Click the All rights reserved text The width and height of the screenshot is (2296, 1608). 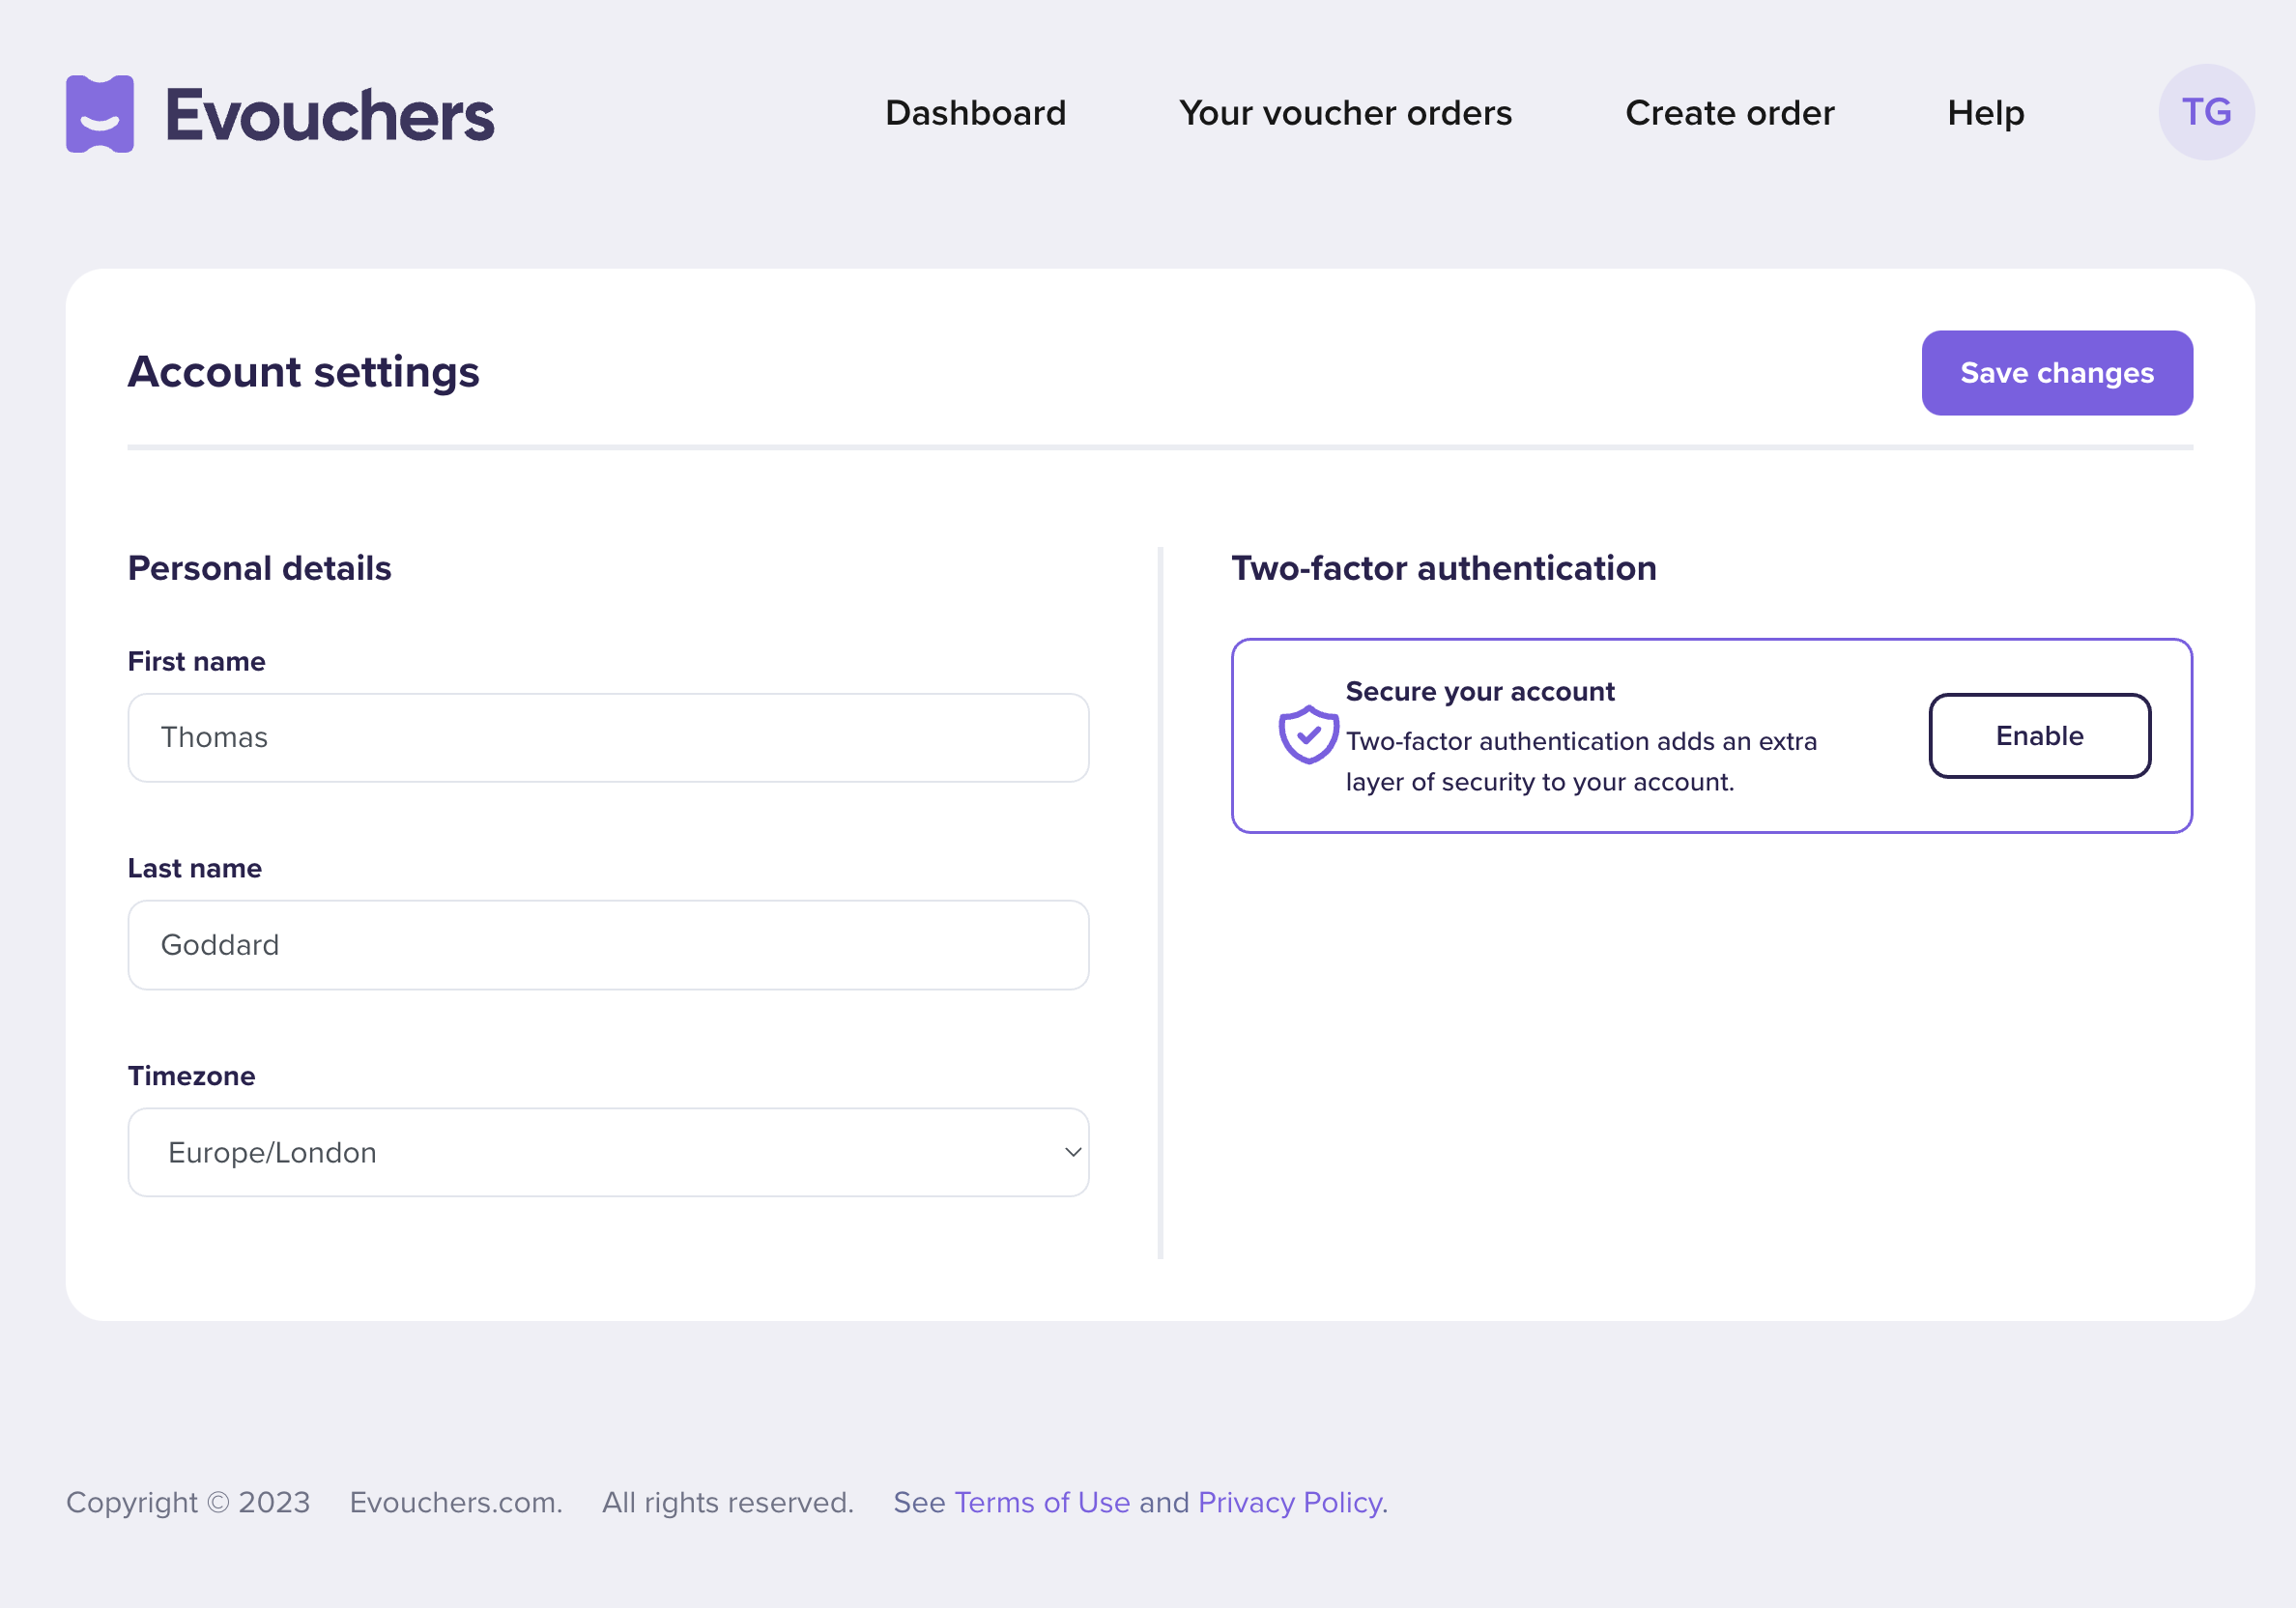(x=728, y=1502)
